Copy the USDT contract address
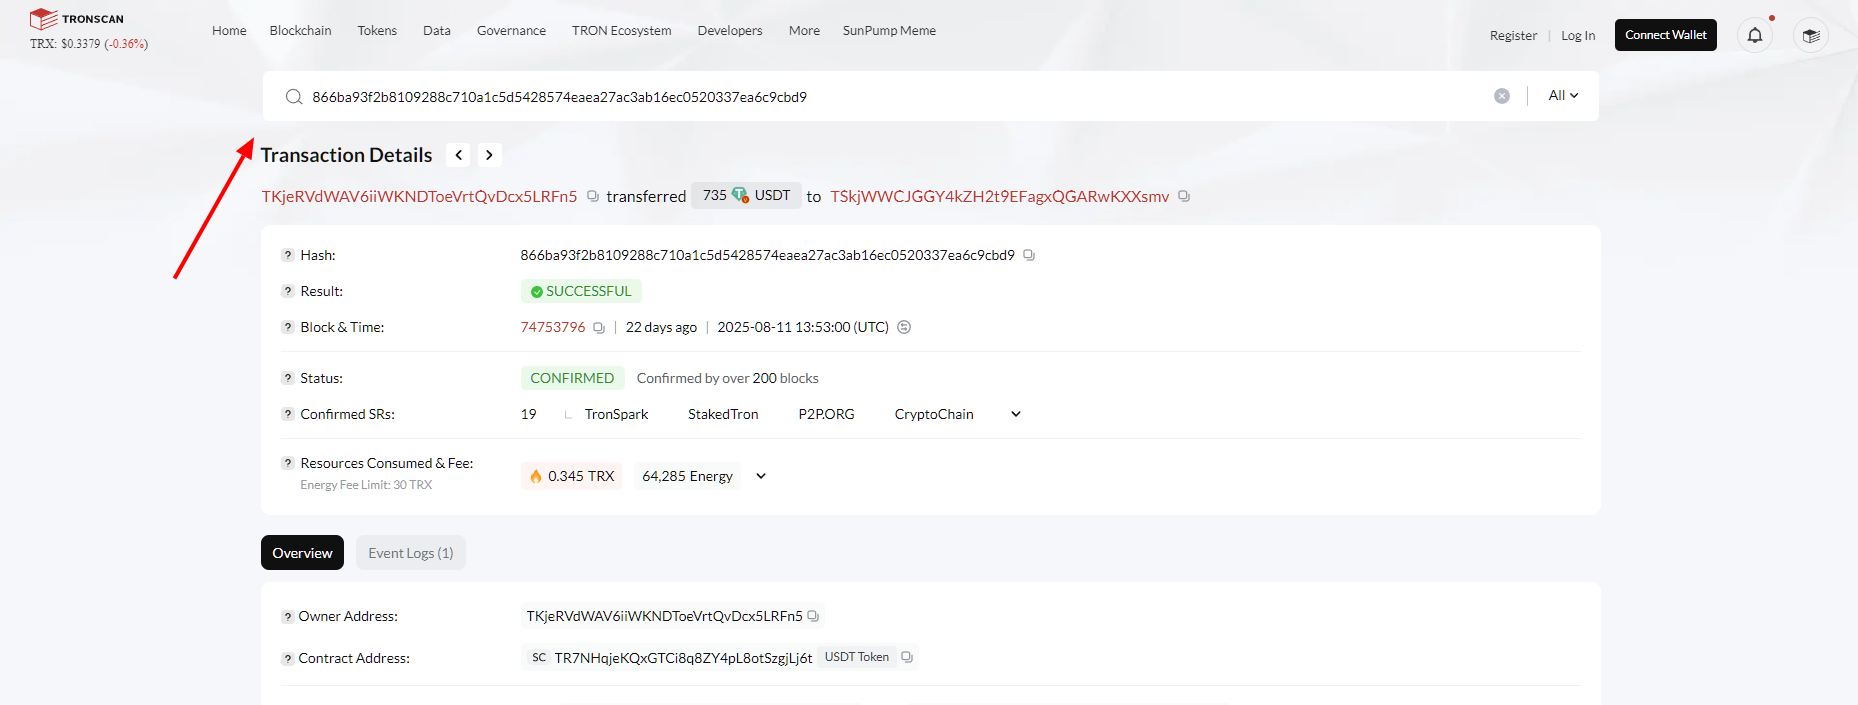This screenshot has height=705, width=1858. click(x=907, y=657)
